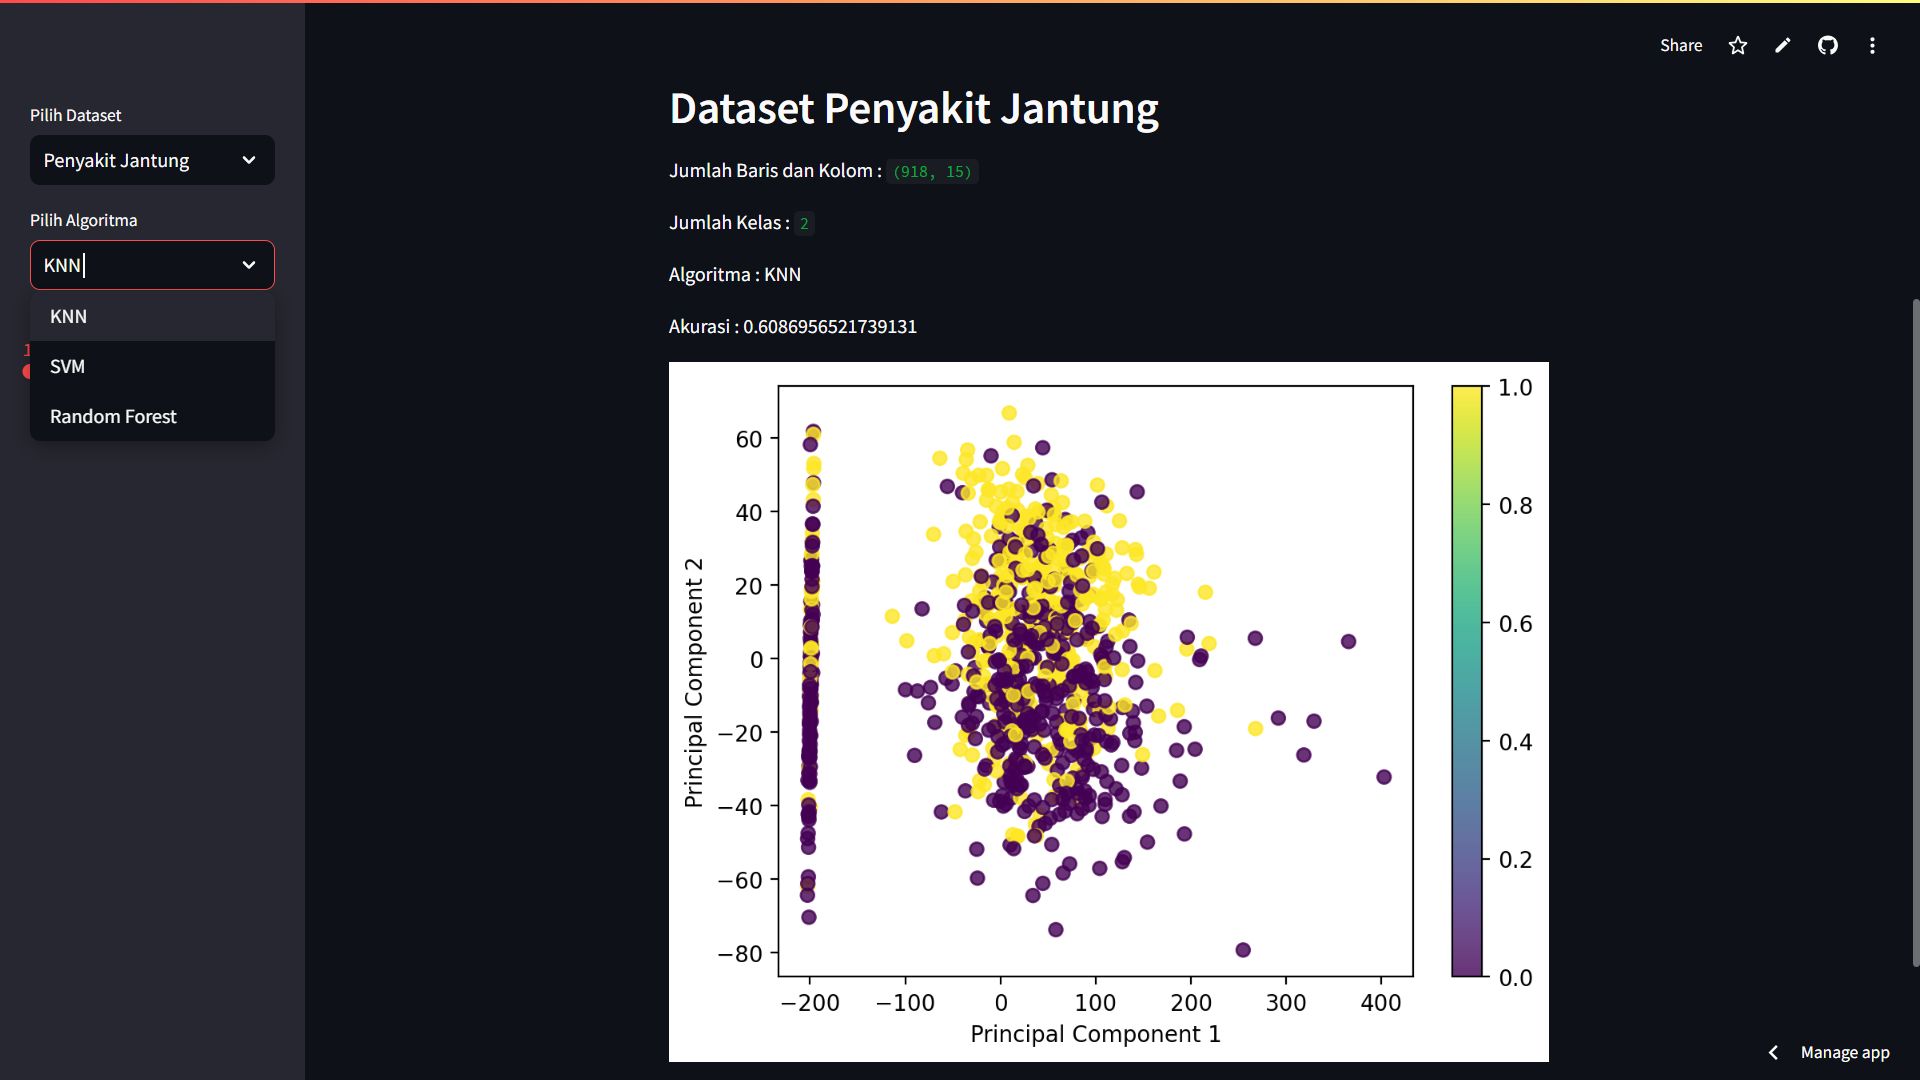
Task: Collapse the Pilih Algoritma dropdown arrow
Action: tap(249, 265)
